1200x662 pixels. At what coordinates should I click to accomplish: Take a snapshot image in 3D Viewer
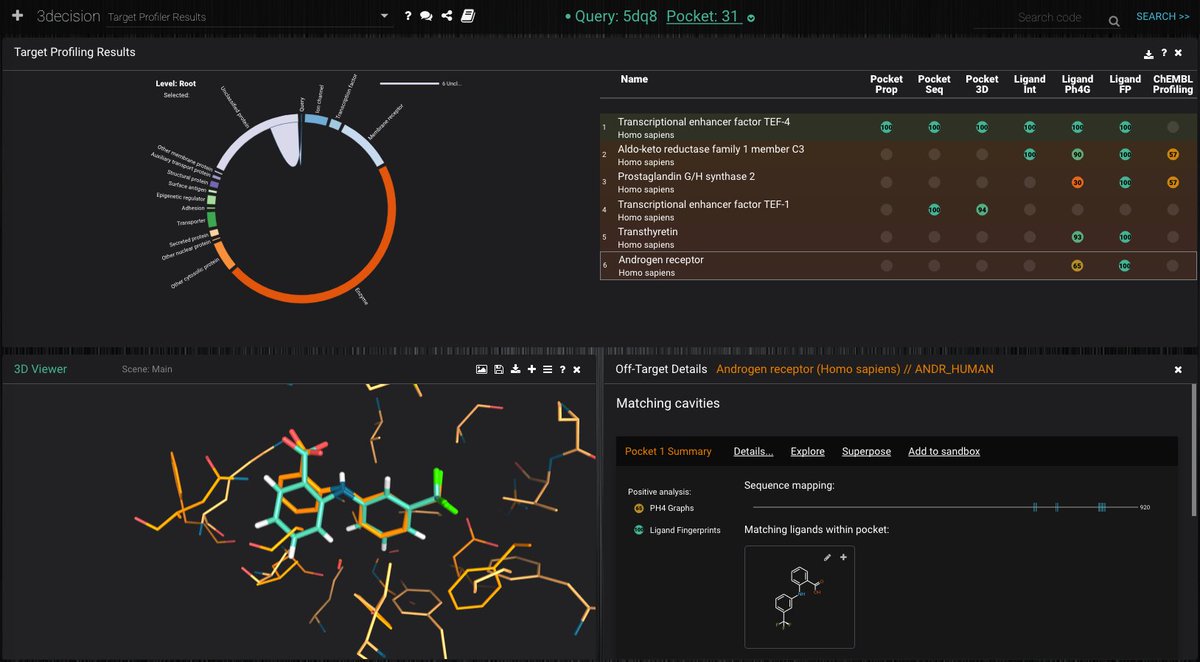[x=481, y=370]
